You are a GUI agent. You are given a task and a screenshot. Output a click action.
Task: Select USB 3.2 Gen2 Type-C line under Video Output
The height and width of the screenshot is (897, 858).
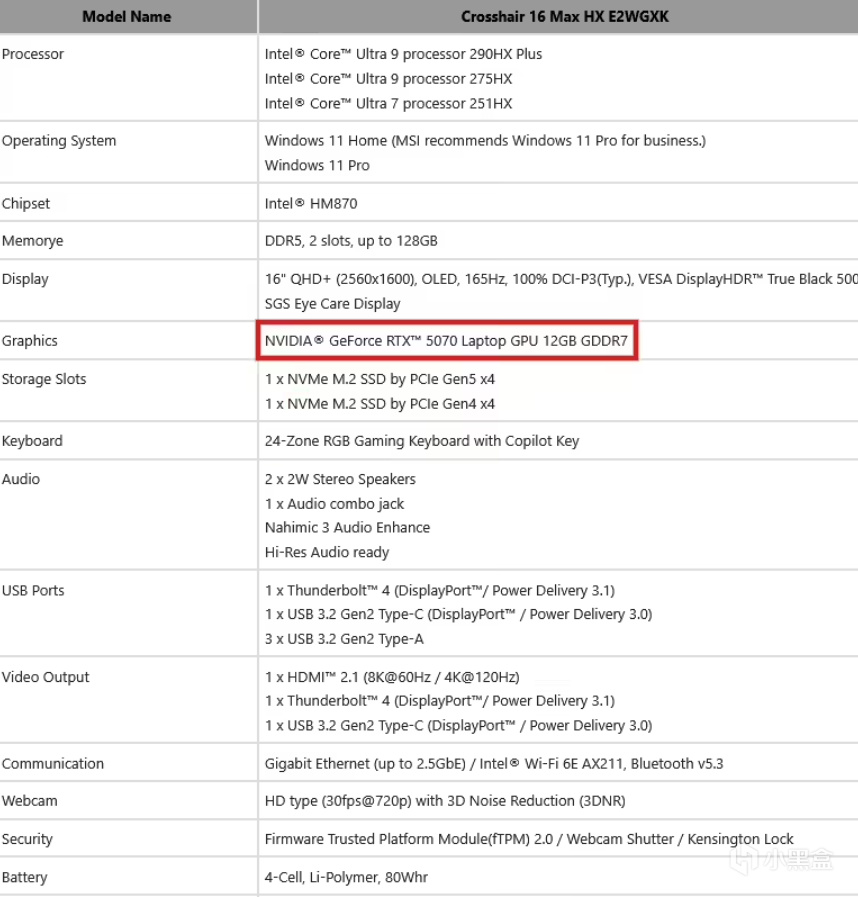coord(458,725)
